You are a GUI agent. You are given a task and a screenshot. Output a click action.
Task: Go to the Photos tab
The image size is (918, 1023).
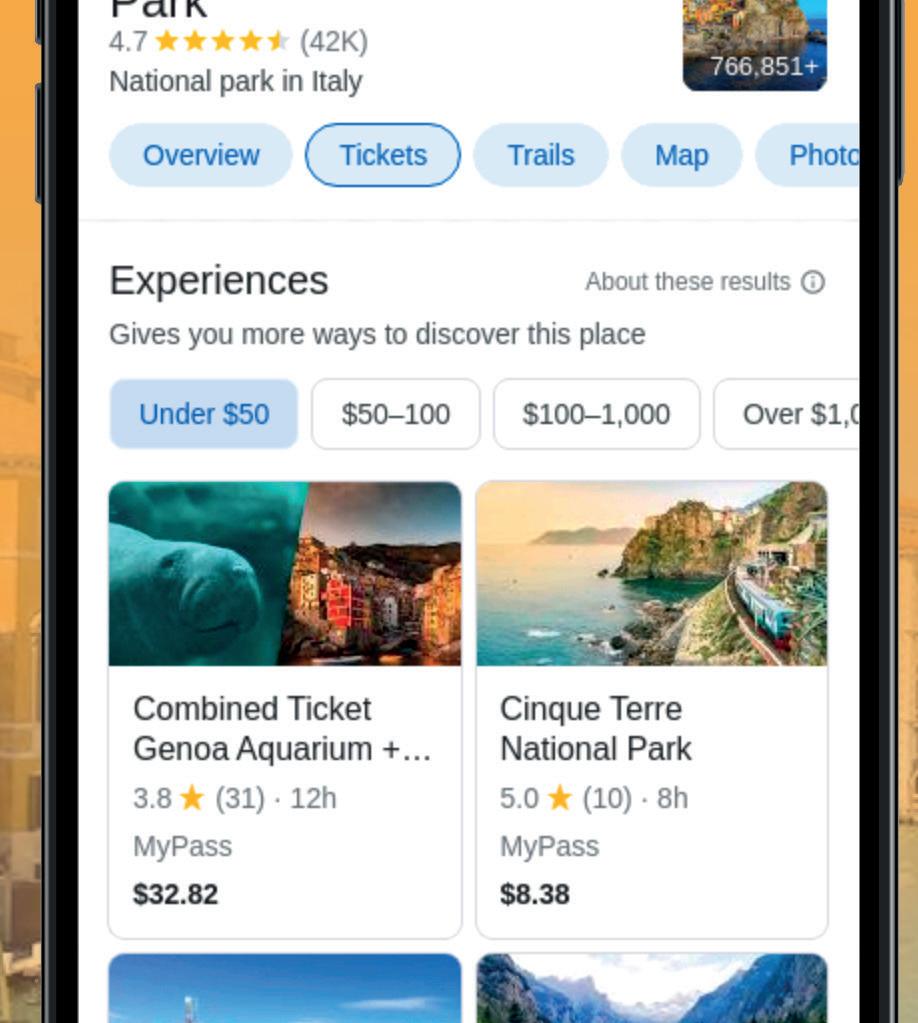[808, 155]
